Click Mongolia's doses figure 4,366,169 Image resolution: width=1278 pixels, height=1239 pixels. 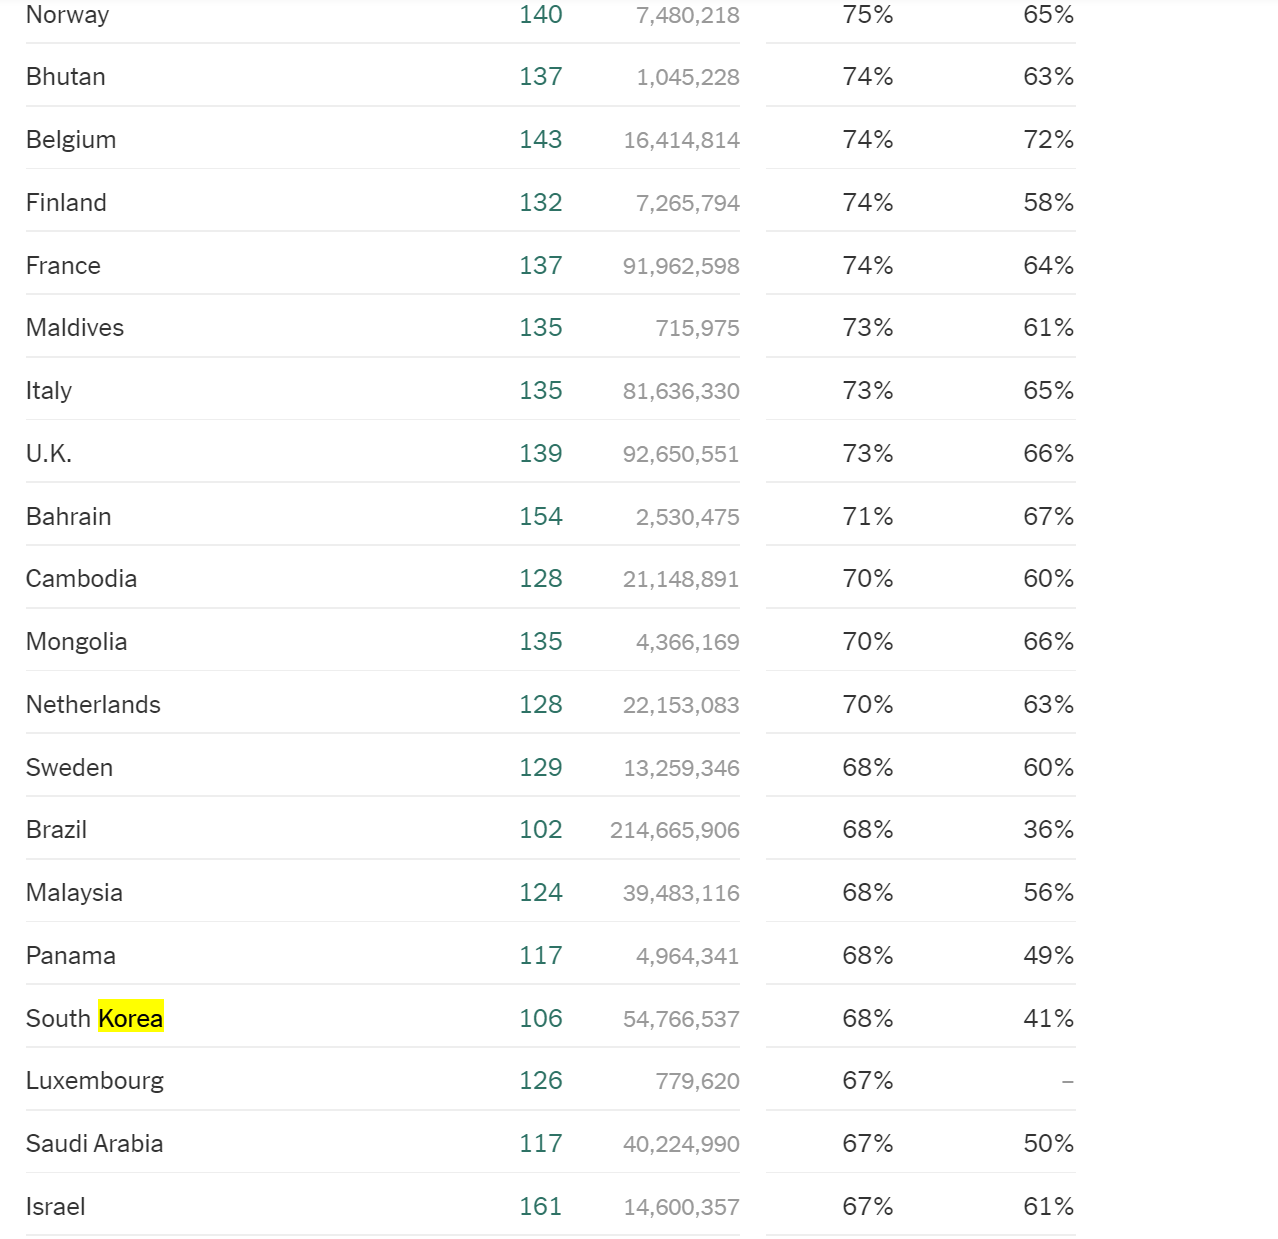688,642
